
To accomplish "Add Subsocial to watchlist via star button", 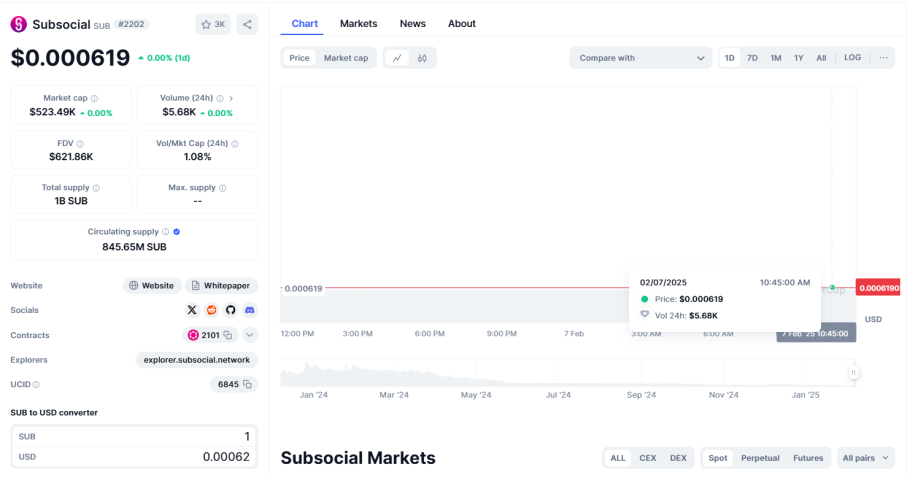I will pos(213,24).
